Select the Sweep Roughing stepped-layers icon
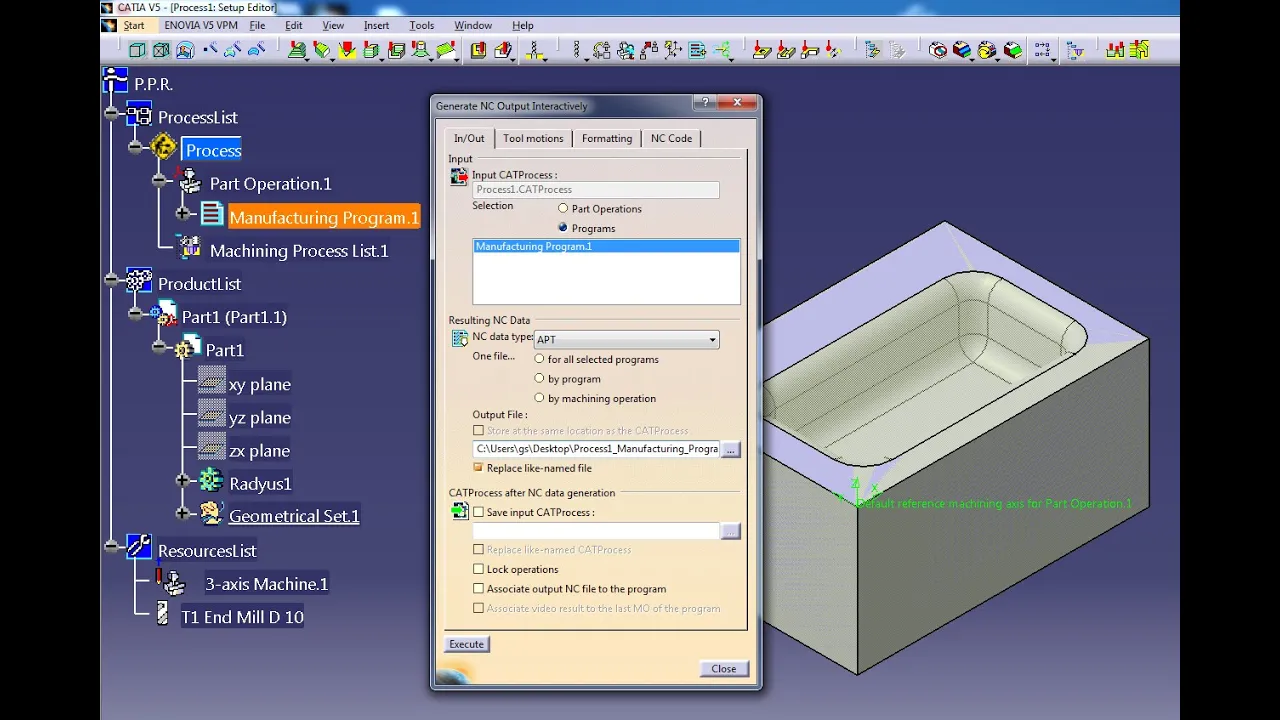The height and width of the screenshot is (720, 1280). click(x=298, y=50)
